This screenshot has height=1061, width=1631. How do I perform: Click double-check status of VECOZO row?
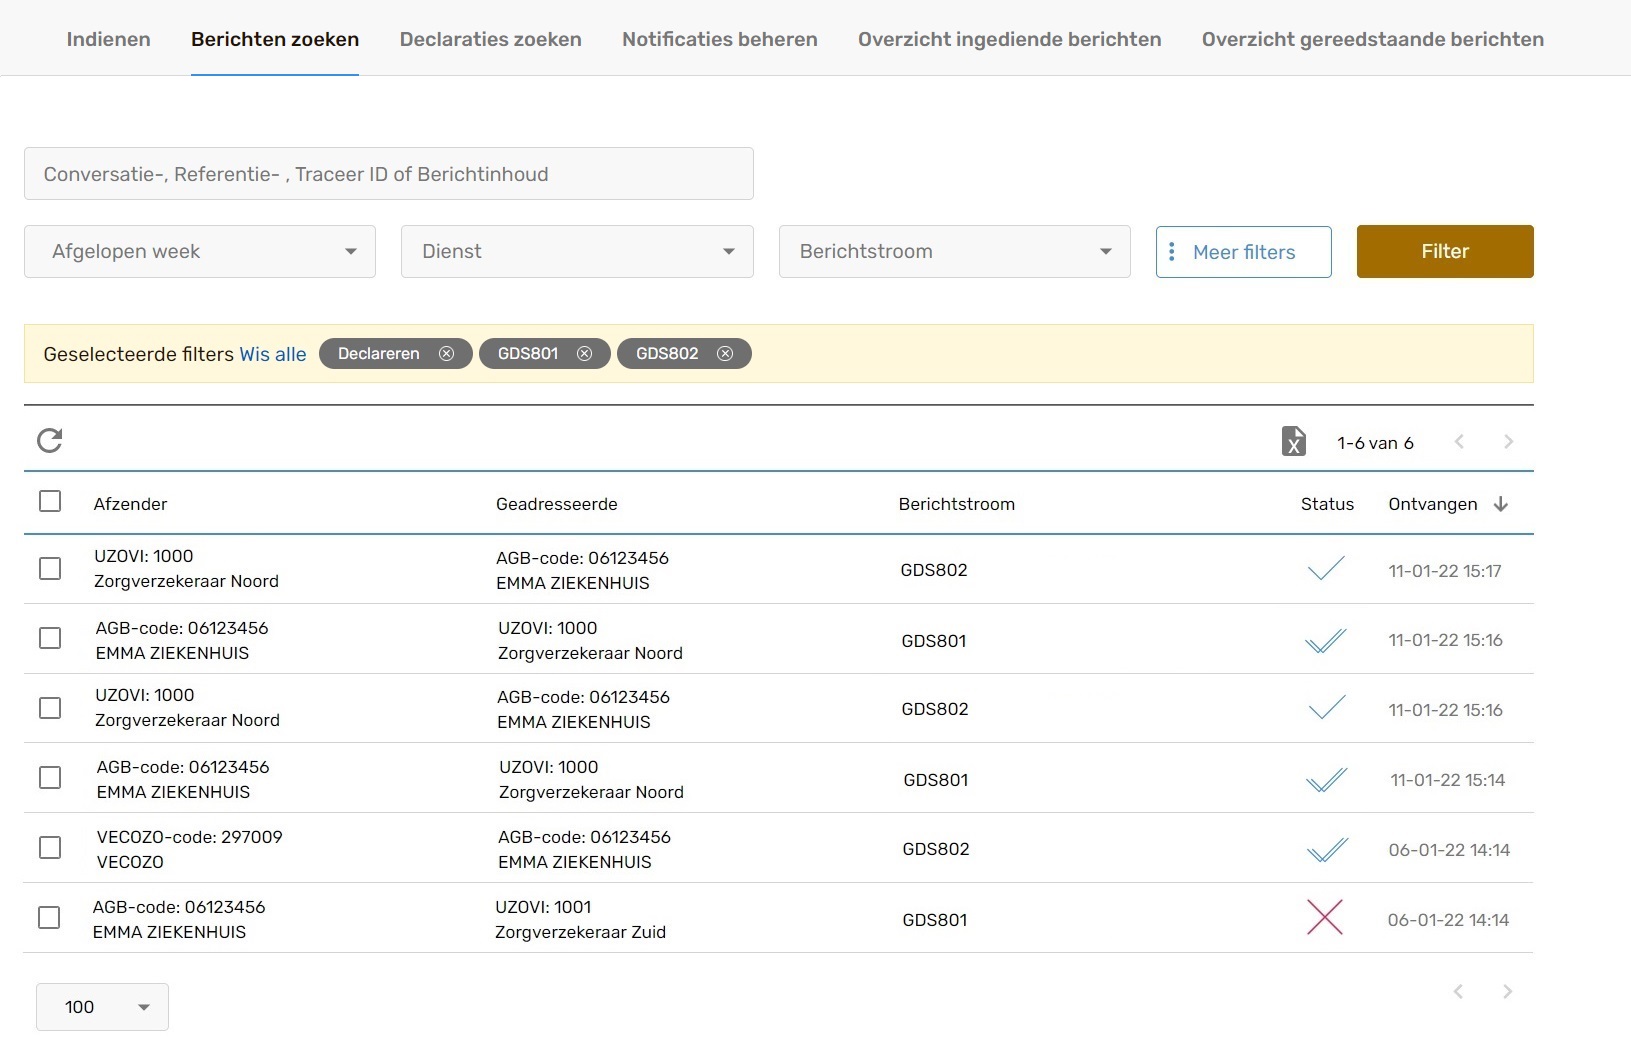pyautogui.click(x=1327, y=849)
